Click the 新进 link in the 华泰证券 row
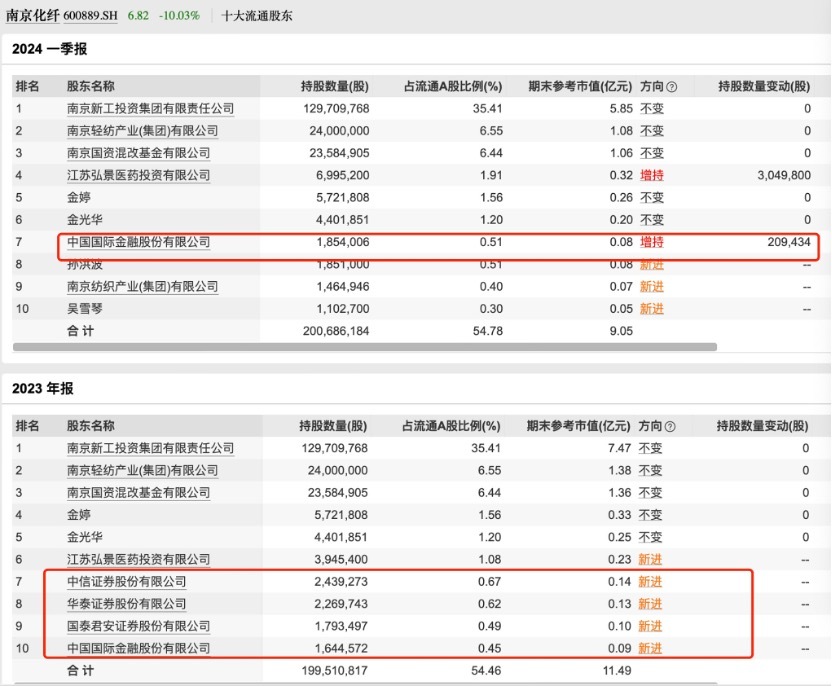Viewport: 832px width, 686px height. click(650, 604)
